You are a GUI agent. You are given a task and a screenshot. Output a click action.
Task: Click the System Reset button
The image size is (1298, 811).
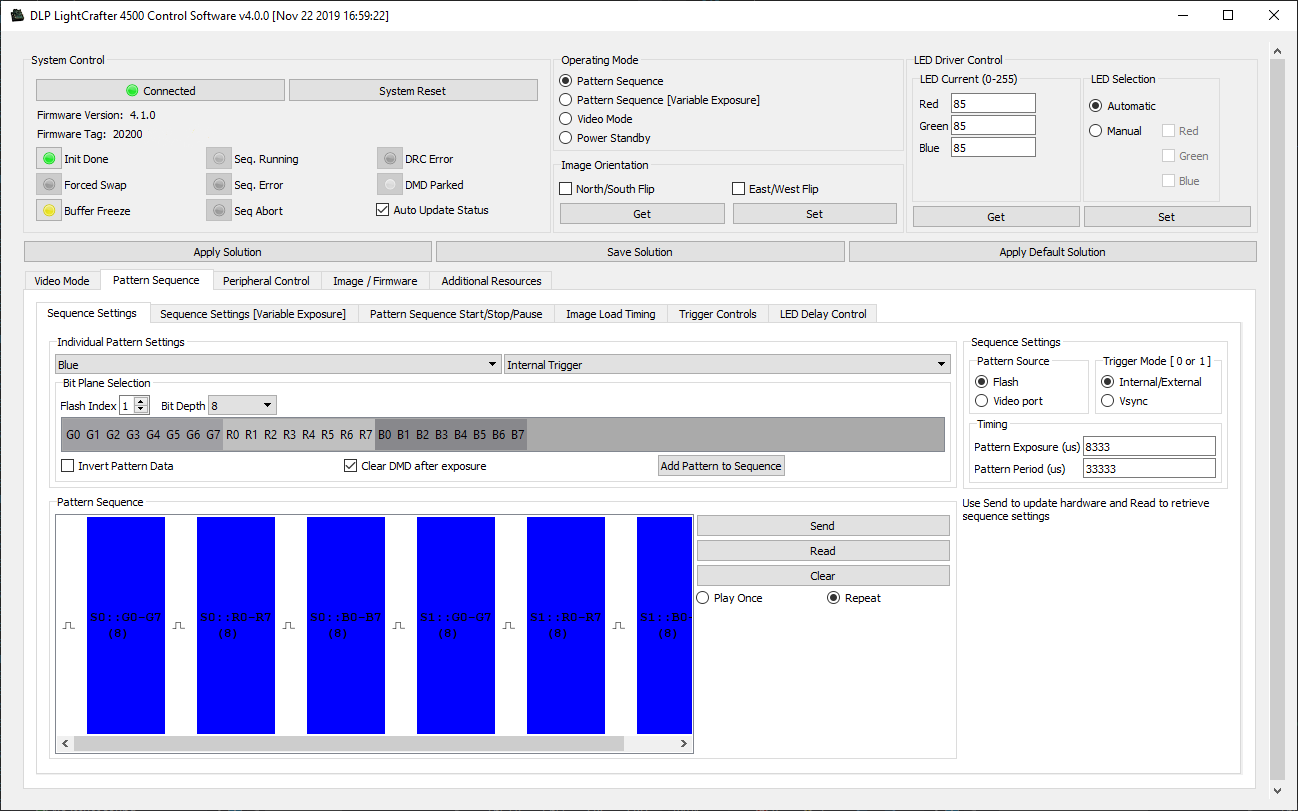[x=413, y=91]
